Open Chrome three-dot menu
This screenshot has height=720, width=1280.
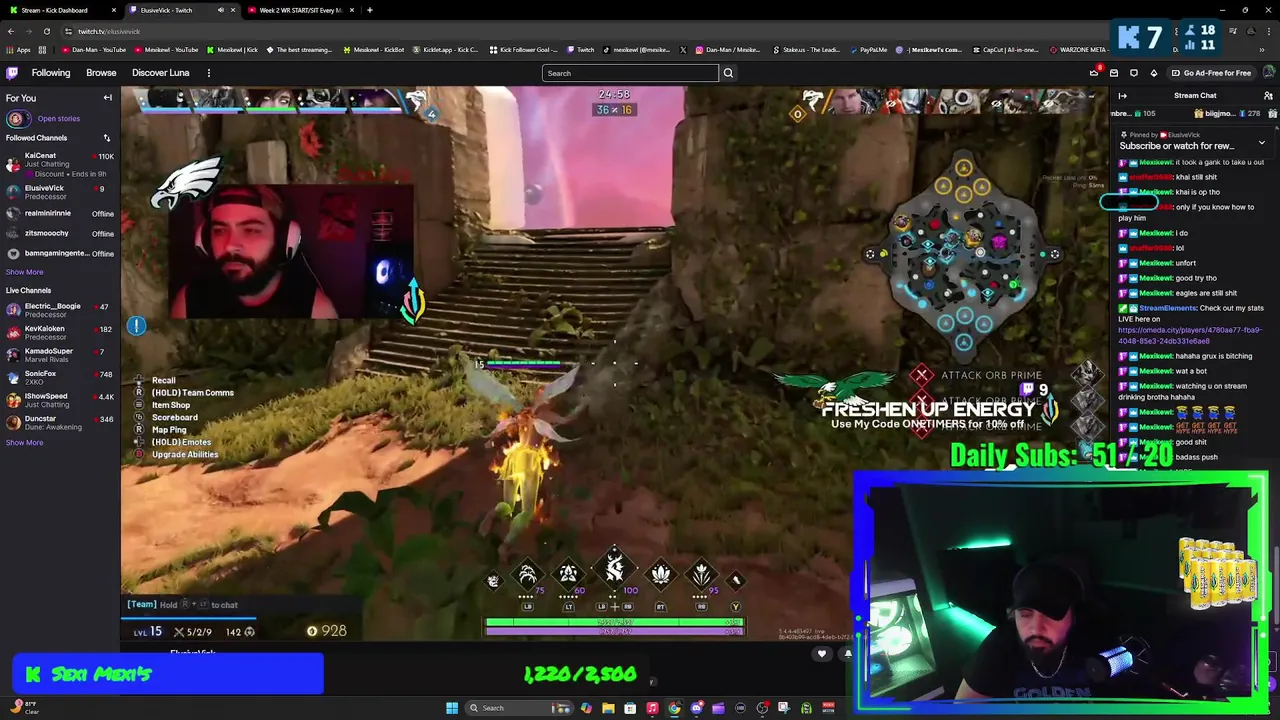[x=1268, y=31]
